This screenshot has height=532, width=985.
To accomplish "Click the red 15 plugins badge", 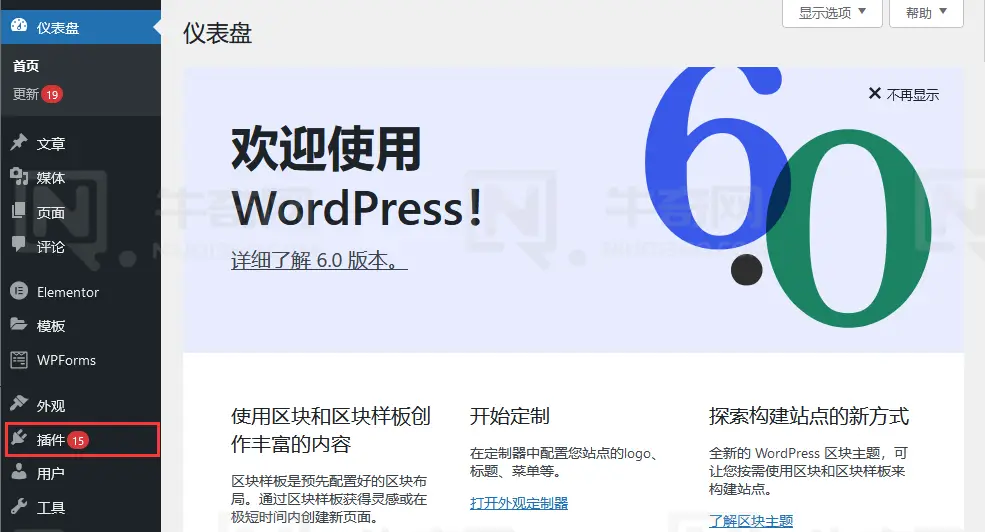I will [x=78, y=440].
